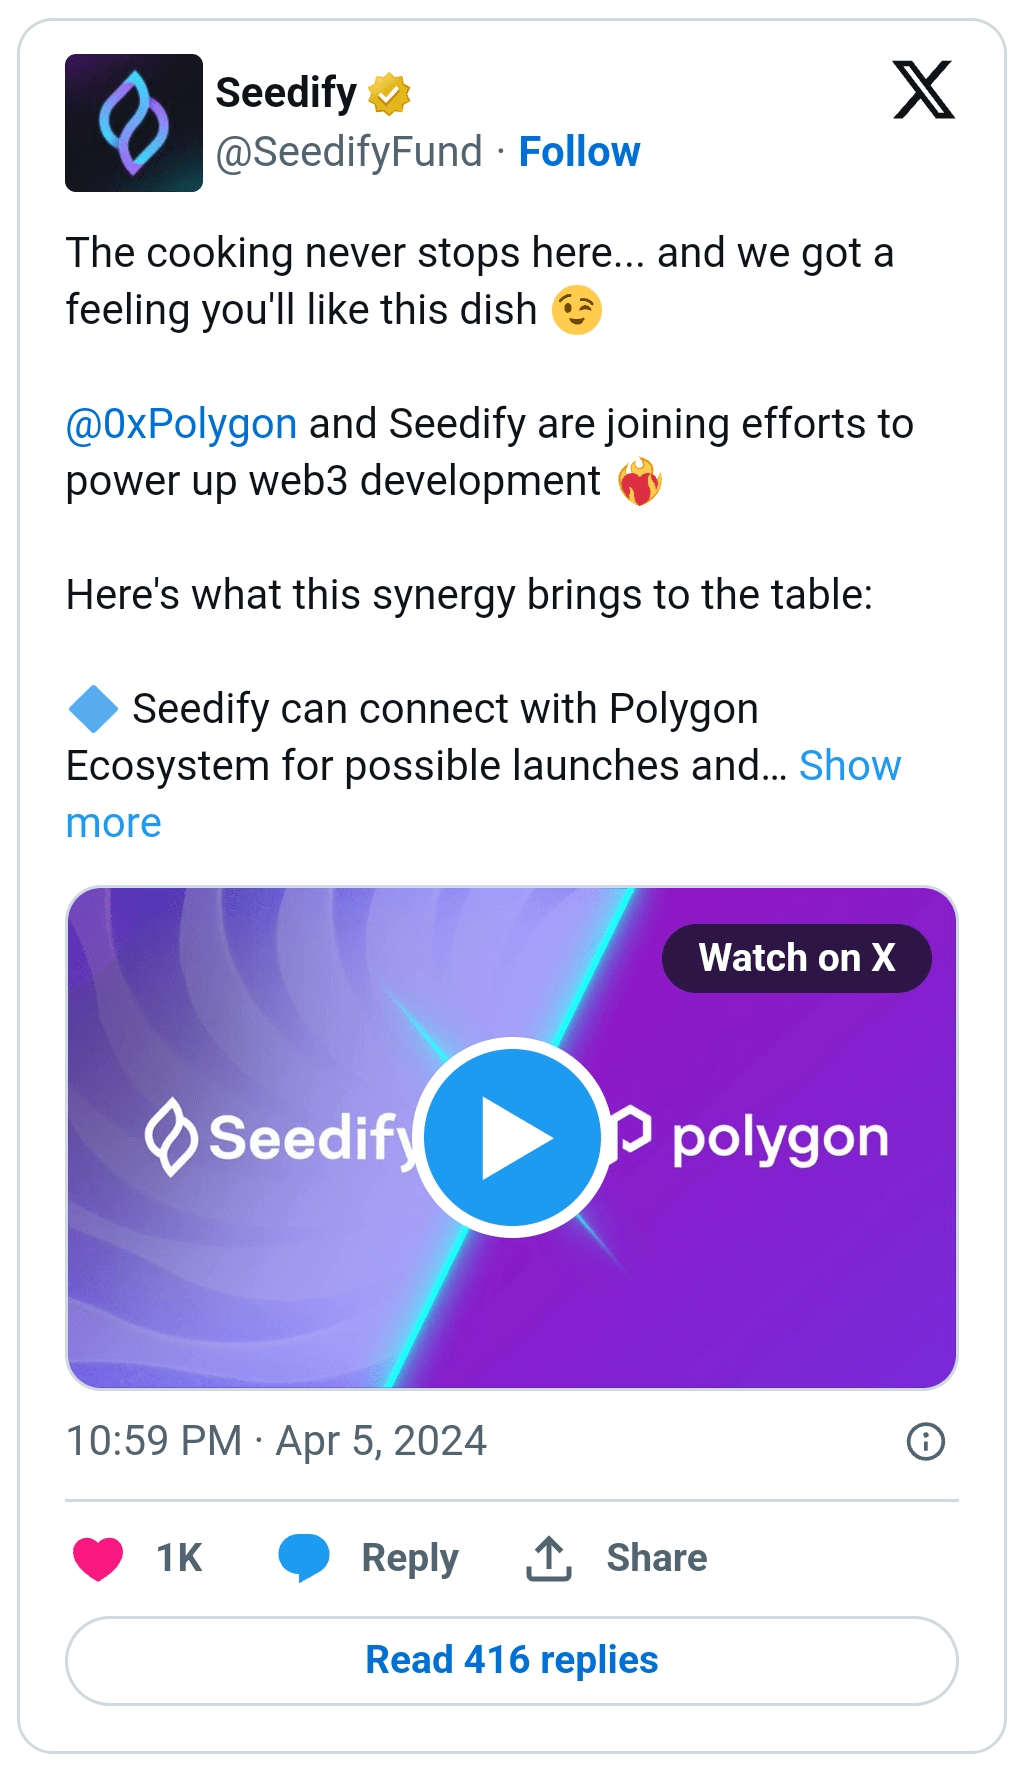This screenshot has height=1767, width=1028.
Task: Click the Watch on X button
Action: [796, 958]
